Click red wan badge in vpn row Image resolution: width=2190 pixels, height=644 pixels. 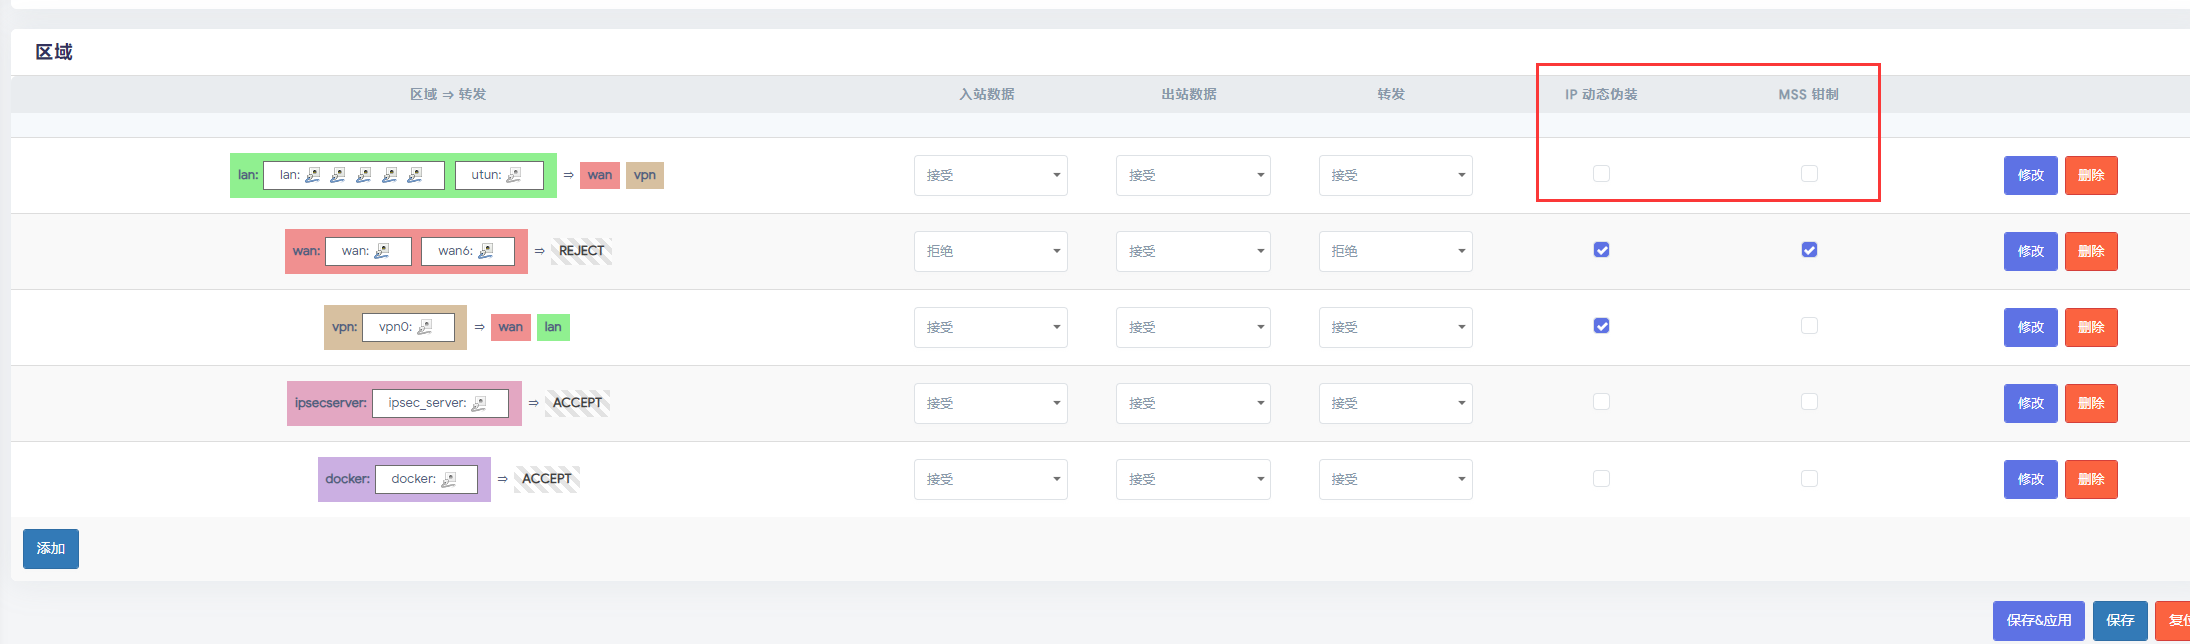[511, 327]
